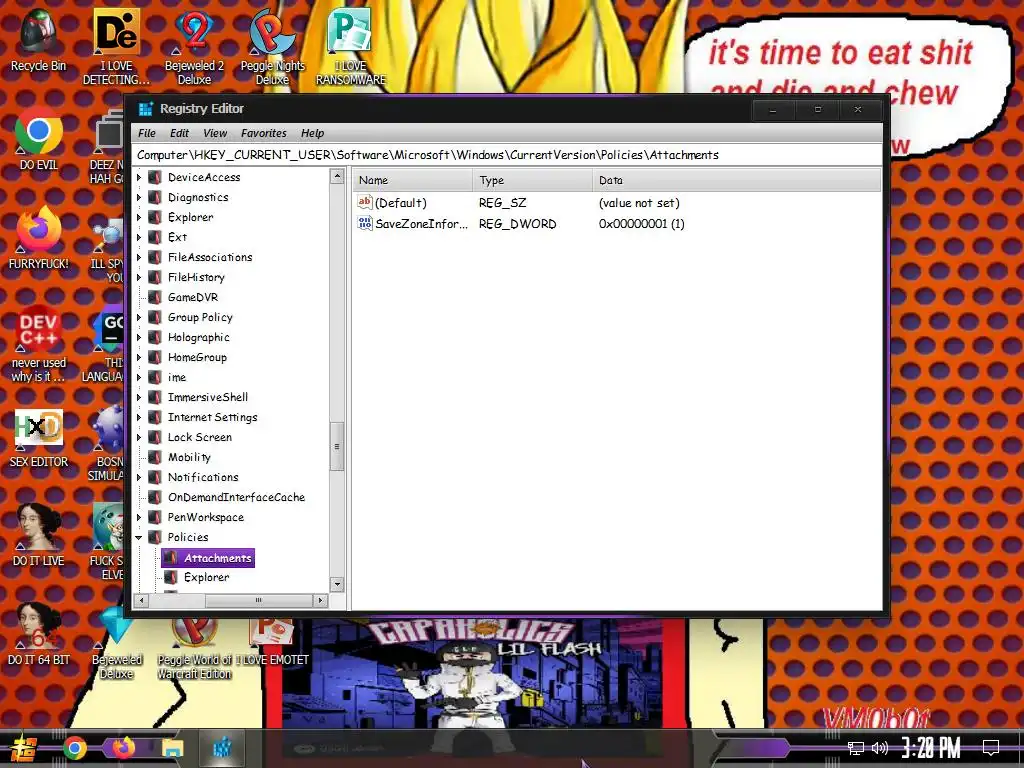Click the Registry Editor taskbar button
Viewport: 1024px width, 768px height.
tap(222, 747)
